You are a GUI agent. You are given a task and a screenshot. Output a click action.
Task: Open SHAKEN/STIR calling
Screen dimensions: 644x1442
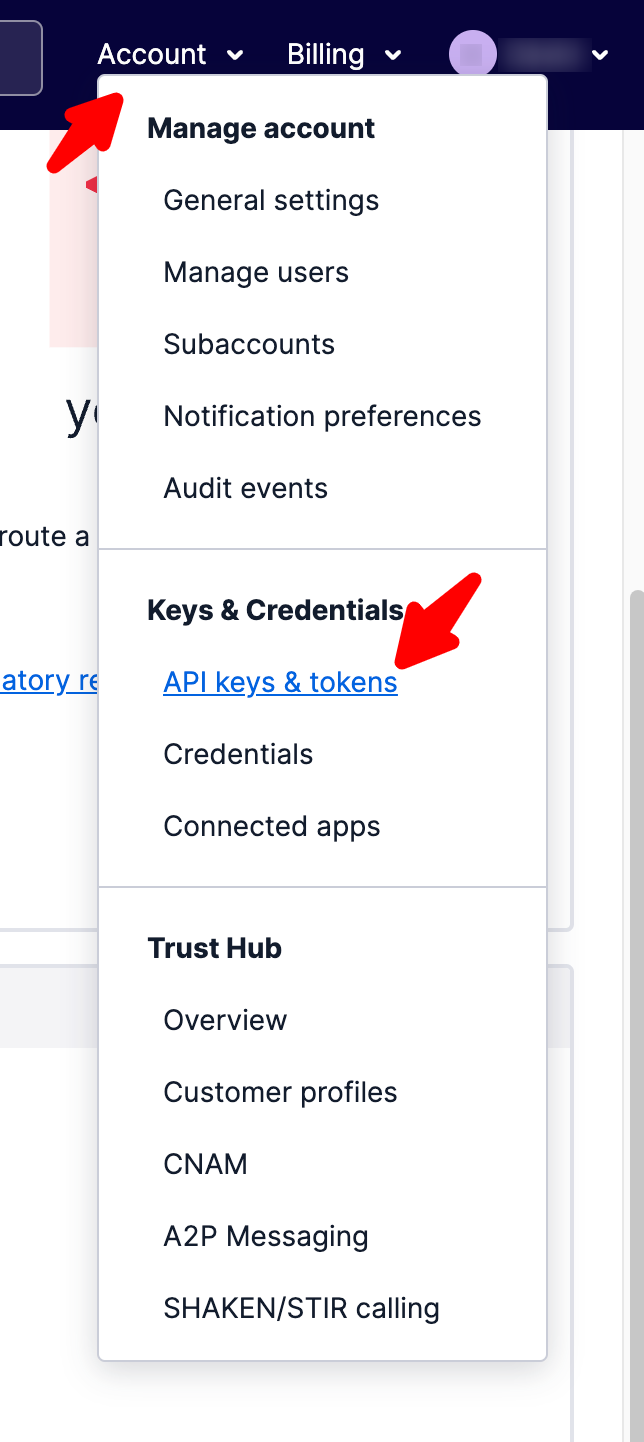click(x=301, y=1308)
